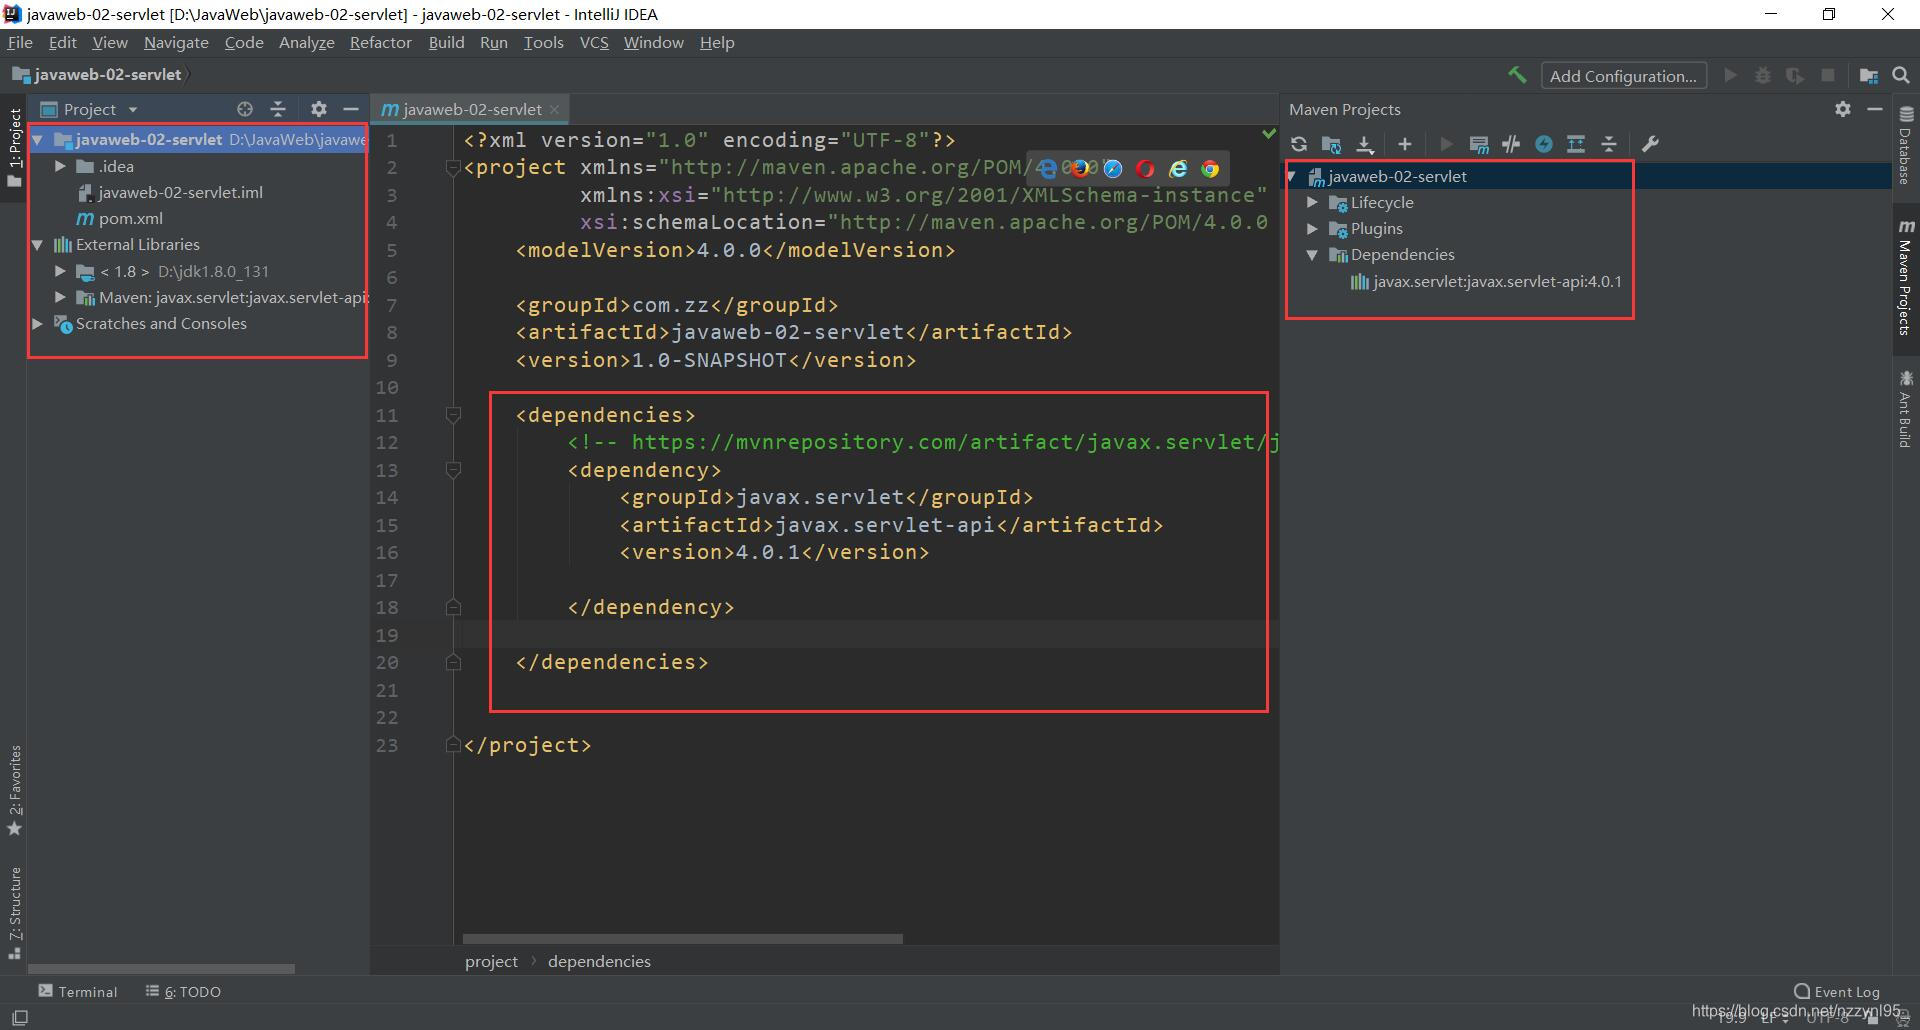Open the 6: TODO tool window button
Image resolution: width=1920 pixels, height=1030 pixels.
point(184,991)
